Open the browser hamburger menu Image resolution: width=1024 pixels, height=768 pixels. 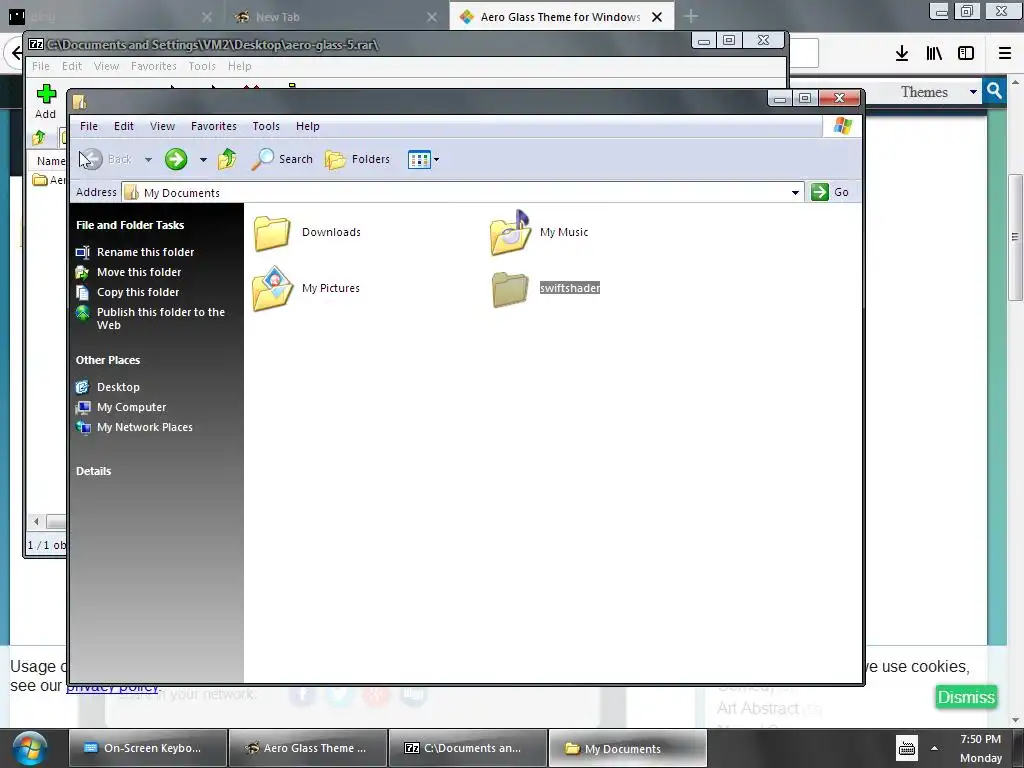pyautogui.click(x=1005, y=53)
